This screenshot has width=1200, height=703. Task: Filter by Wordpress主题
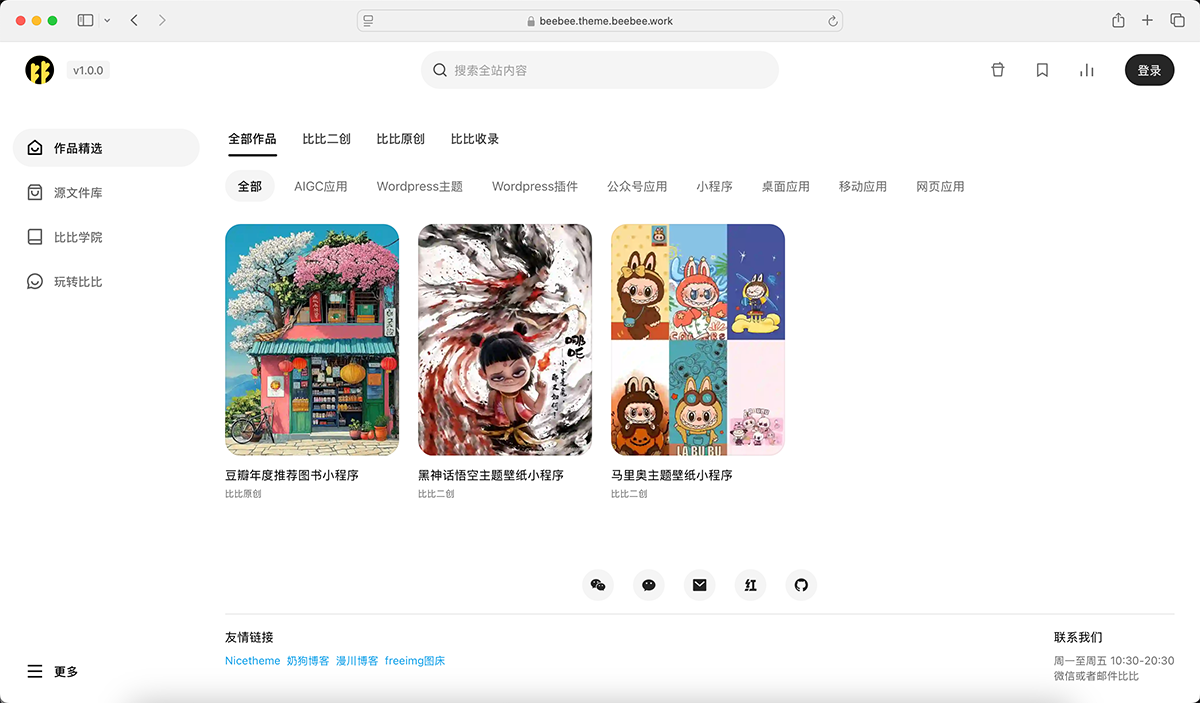420,186
